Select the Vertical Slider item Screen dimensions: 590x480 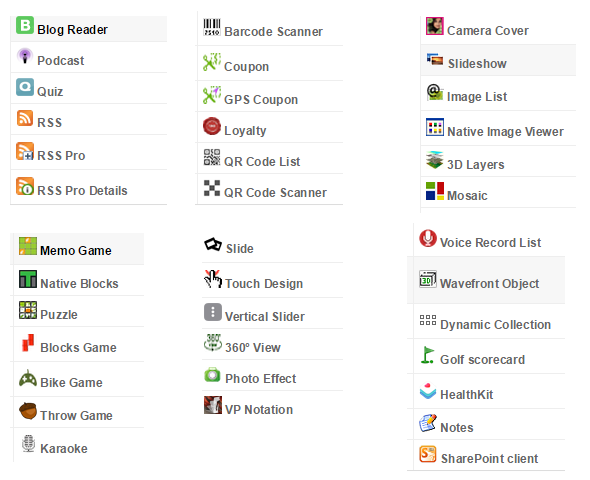(272, 313)
